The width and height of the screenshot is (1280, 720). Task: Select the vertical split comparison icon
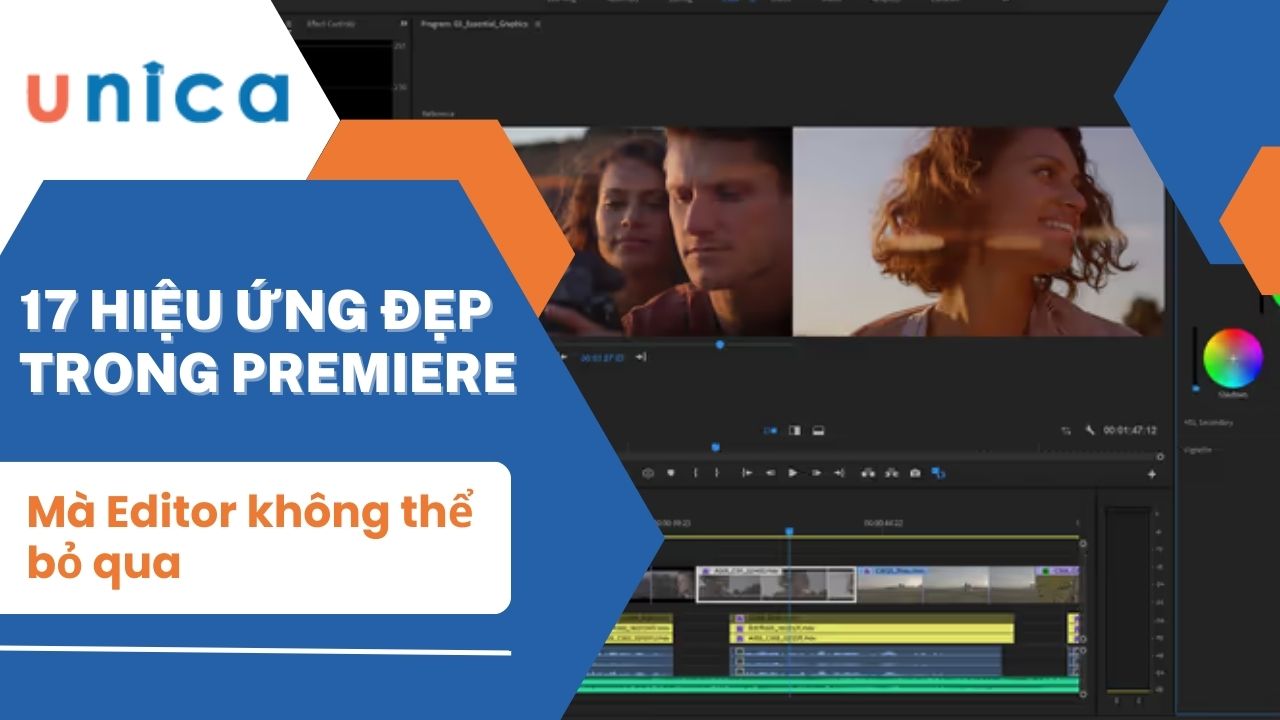pos(795,430)
